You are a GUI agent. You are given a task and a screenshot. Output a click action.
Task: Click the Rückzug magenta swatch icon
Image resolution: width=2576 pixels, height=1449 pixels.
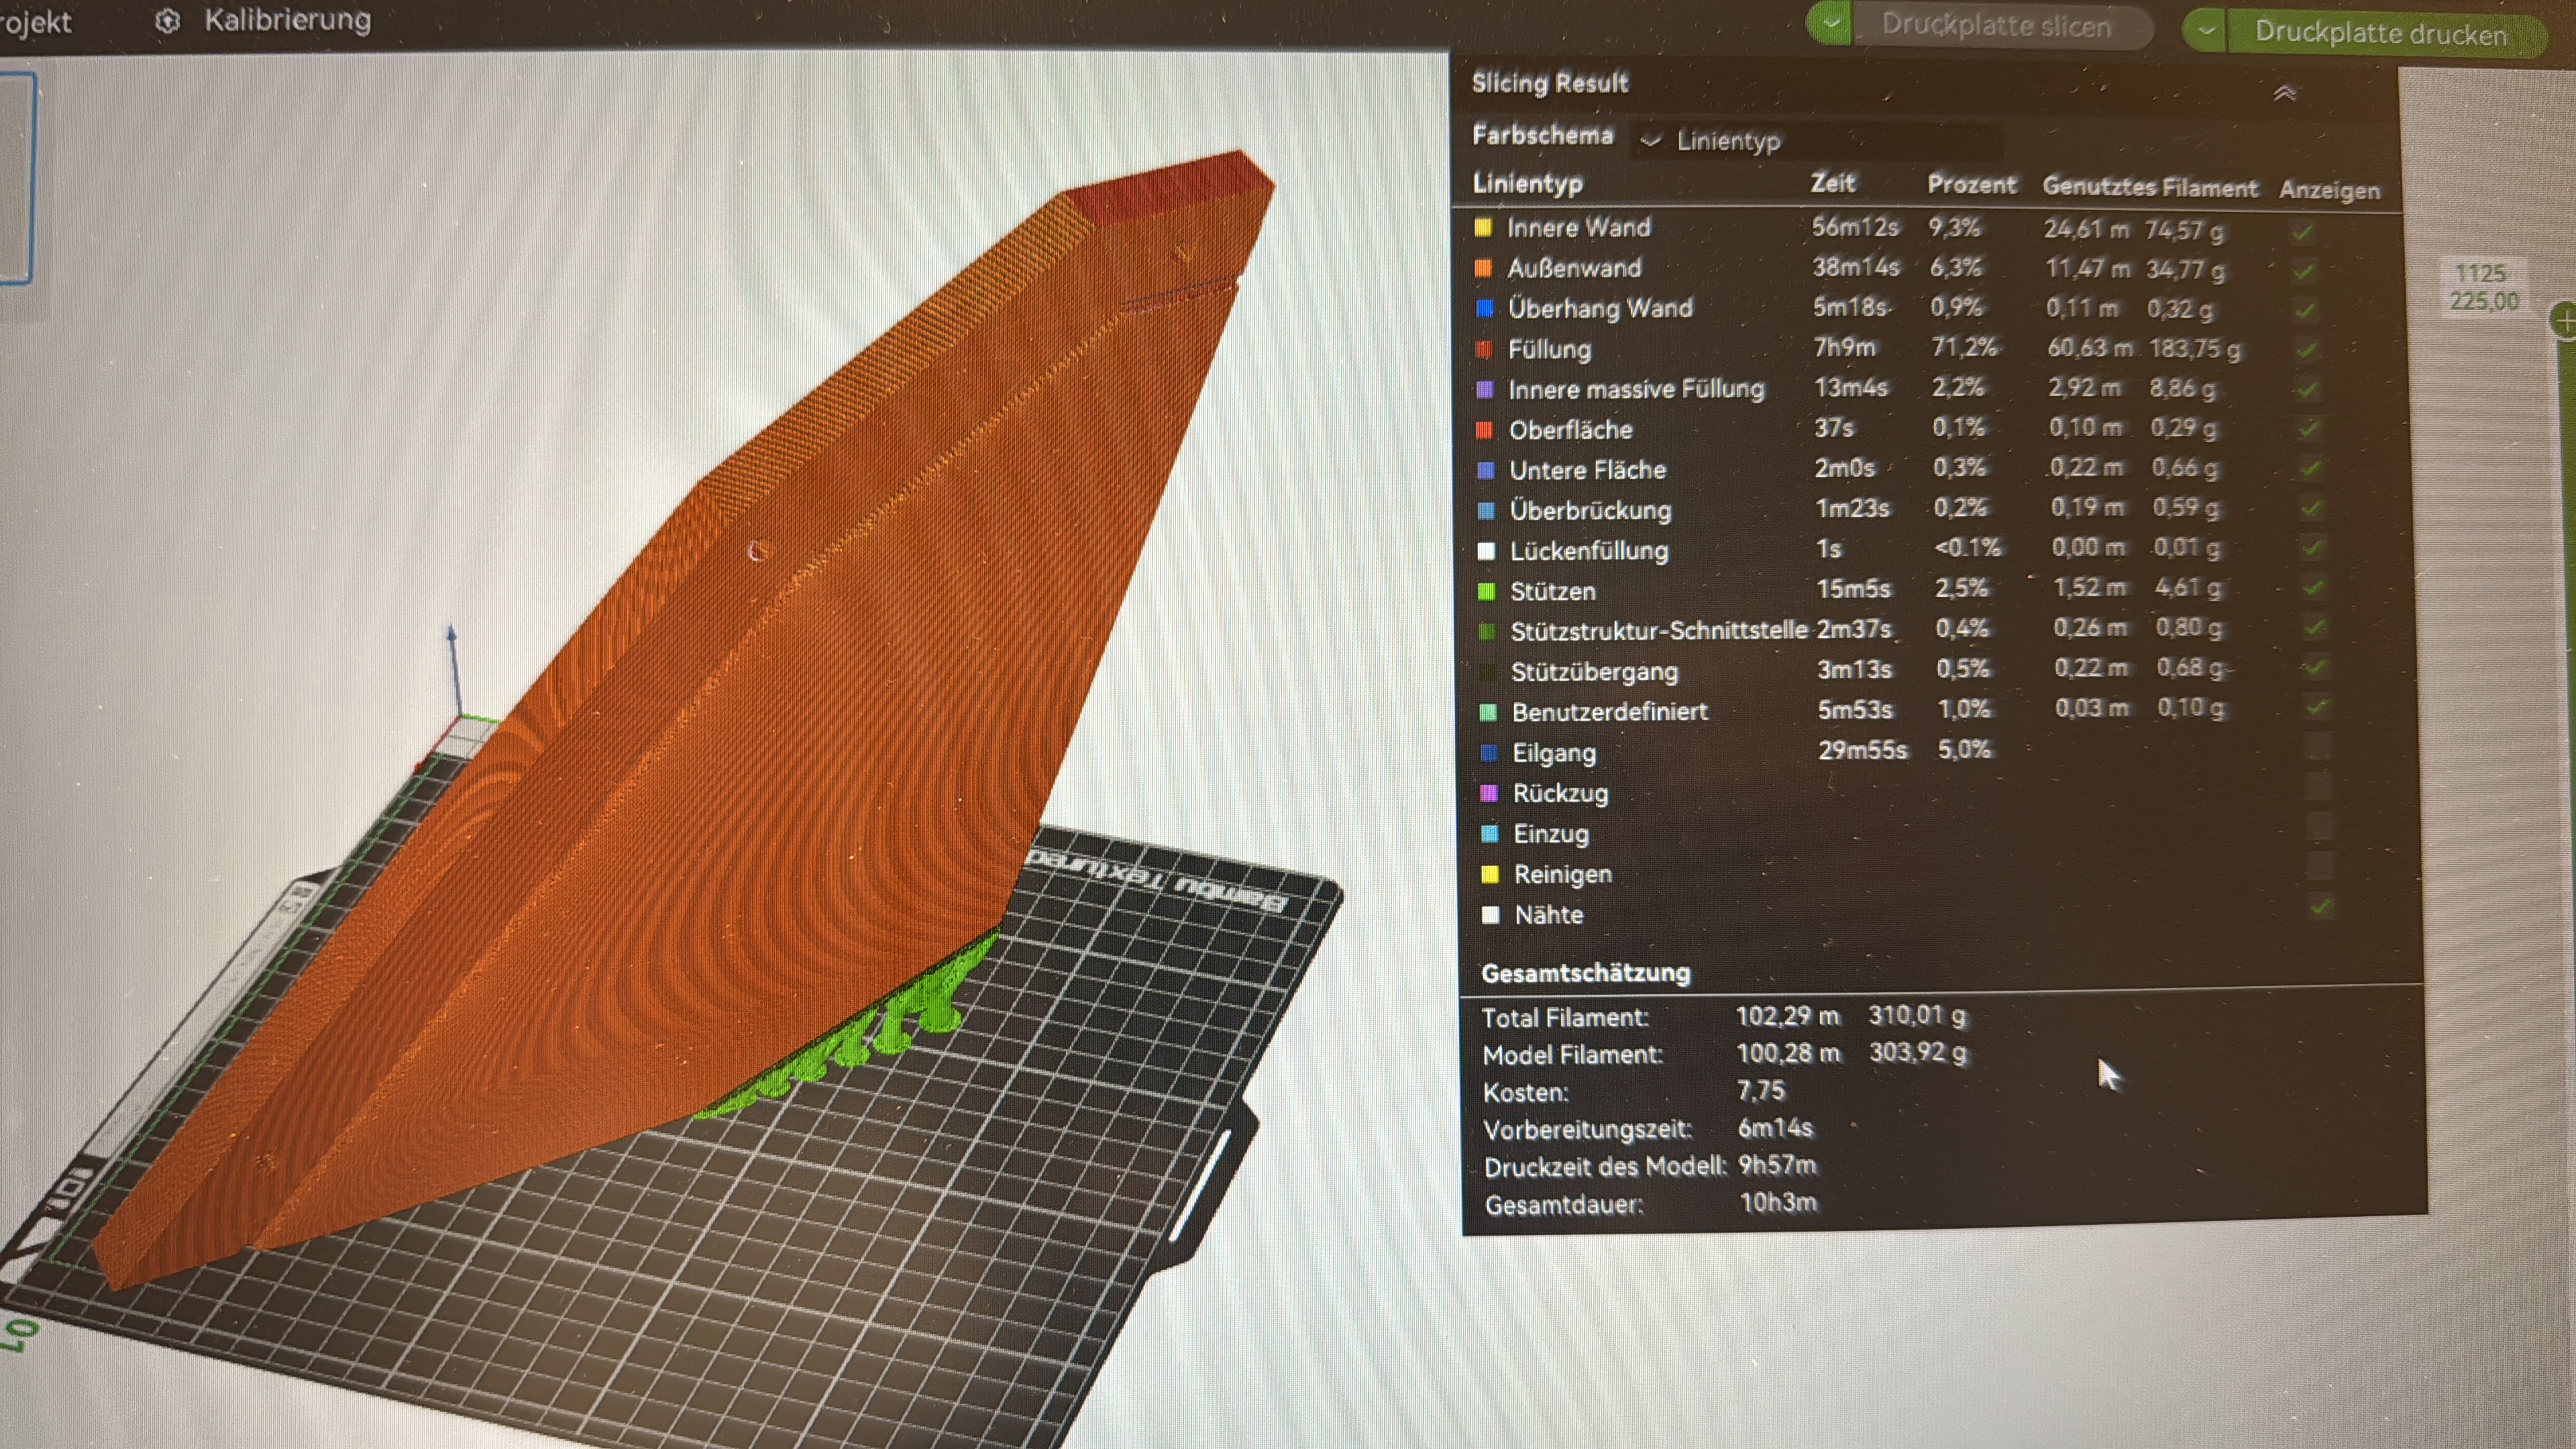tap(1488, 793)
